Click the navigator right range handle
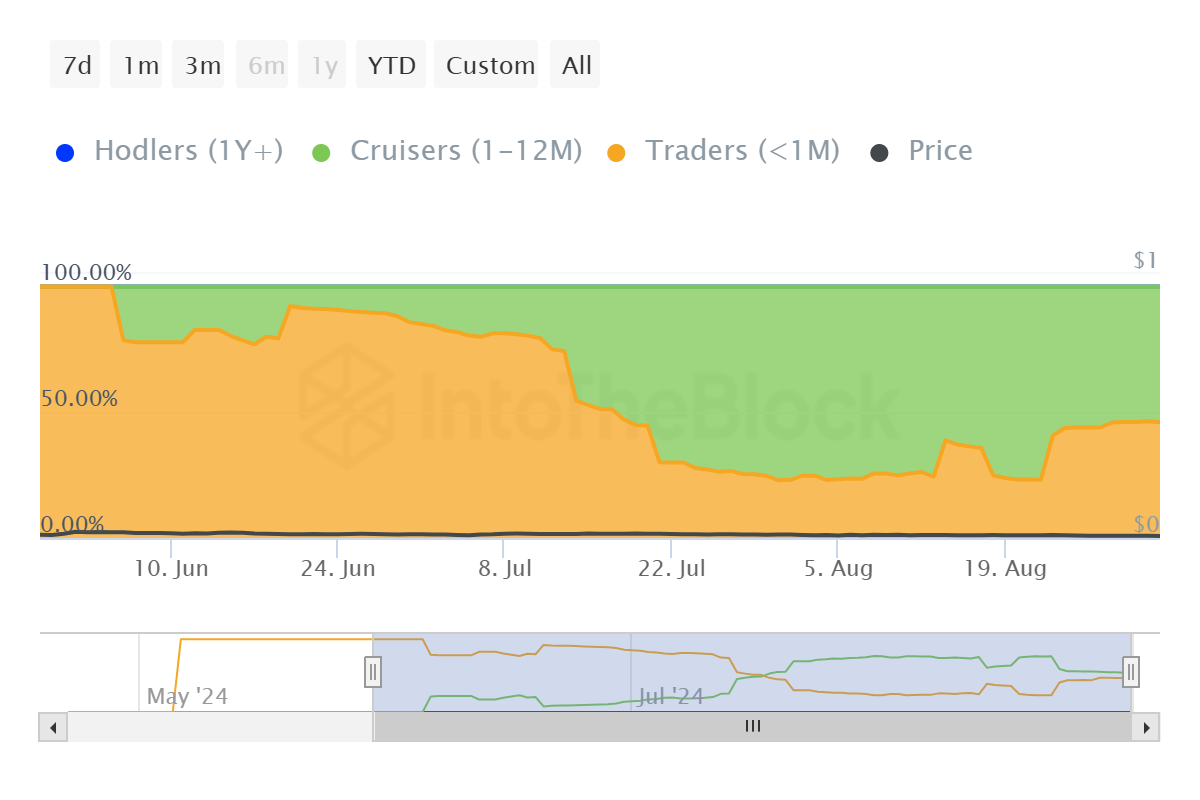Image resolution: width=1200 pixels, height=800 pixels. pos(1131,671)
